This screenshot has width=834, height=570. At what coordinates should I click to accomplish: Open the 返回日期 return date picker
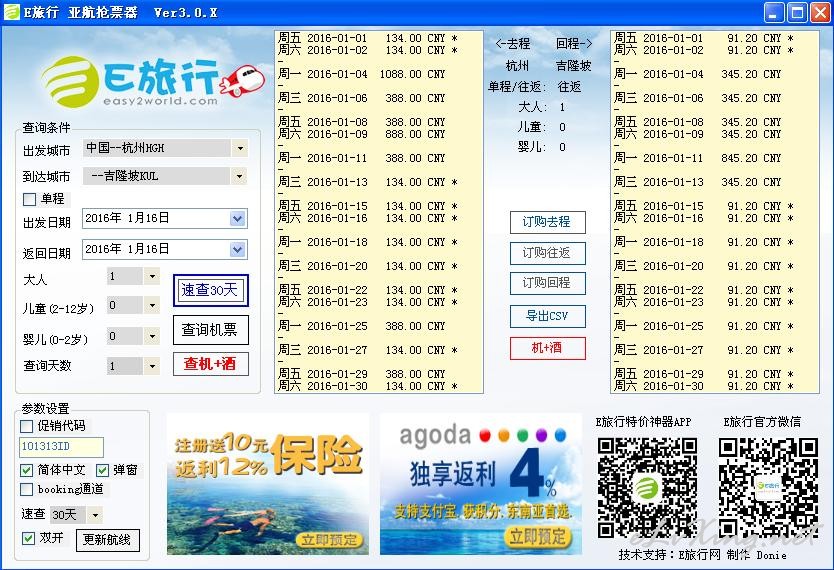click(237, 249)
